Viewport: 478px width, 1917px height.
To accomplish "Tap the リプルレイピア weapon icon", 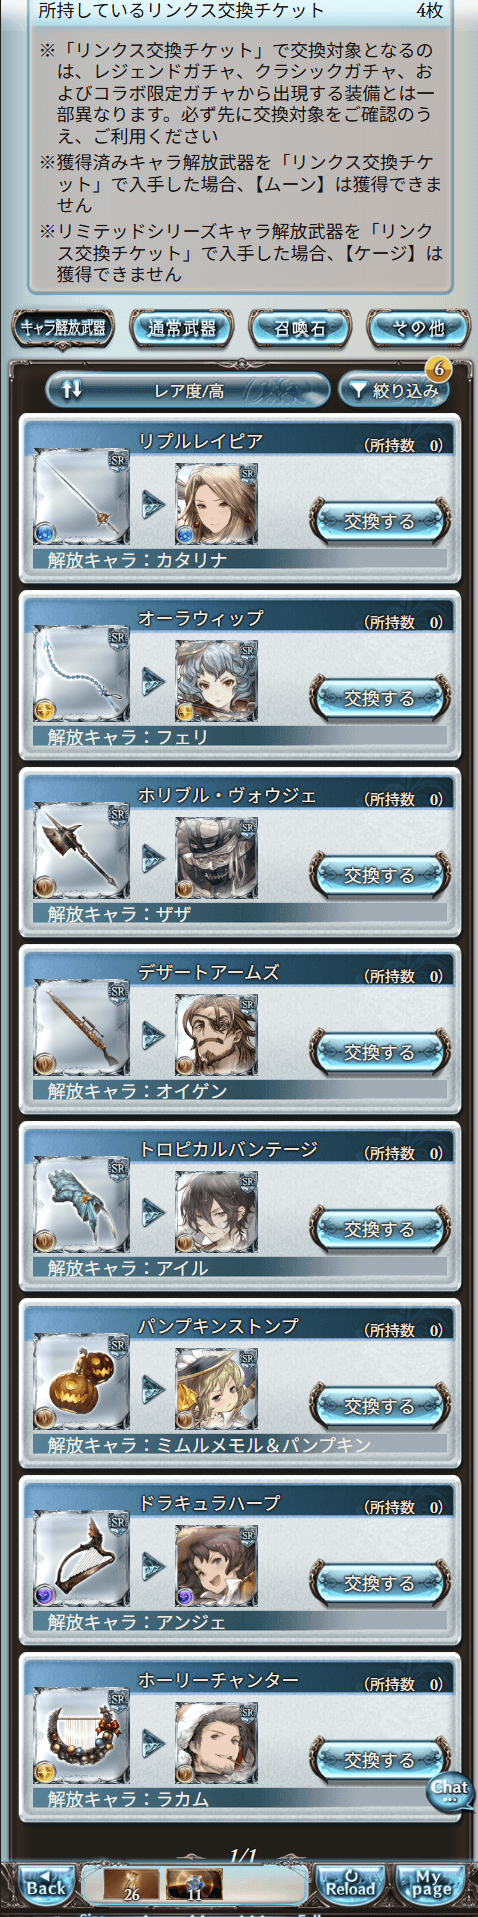I will tap(82, 497).
